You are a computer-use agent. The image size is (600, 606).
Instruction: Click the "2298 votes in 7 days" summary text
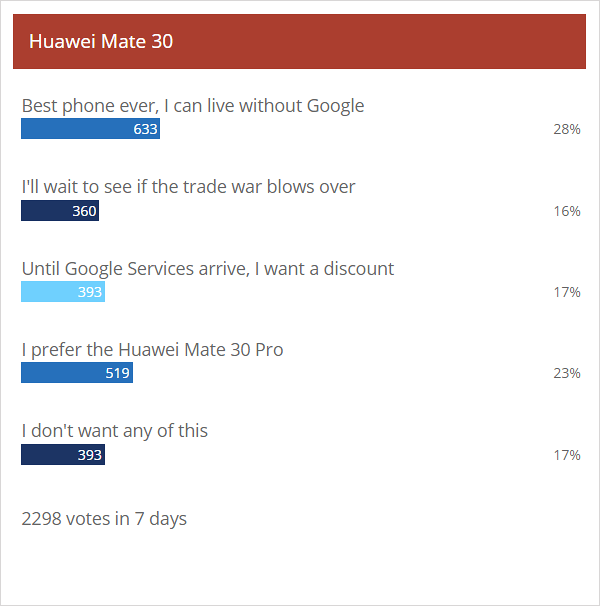(x=104, y=518)
